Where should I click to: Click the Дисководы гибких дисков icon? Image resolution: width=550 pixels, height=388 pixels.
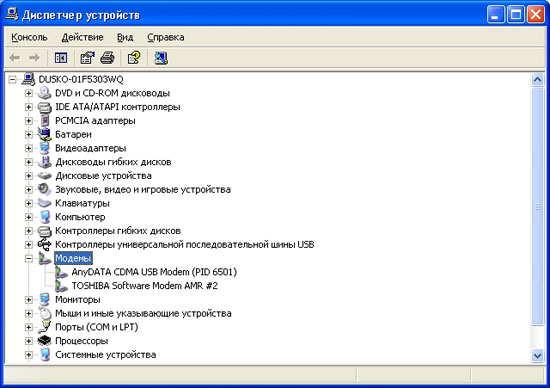(45, 162)
